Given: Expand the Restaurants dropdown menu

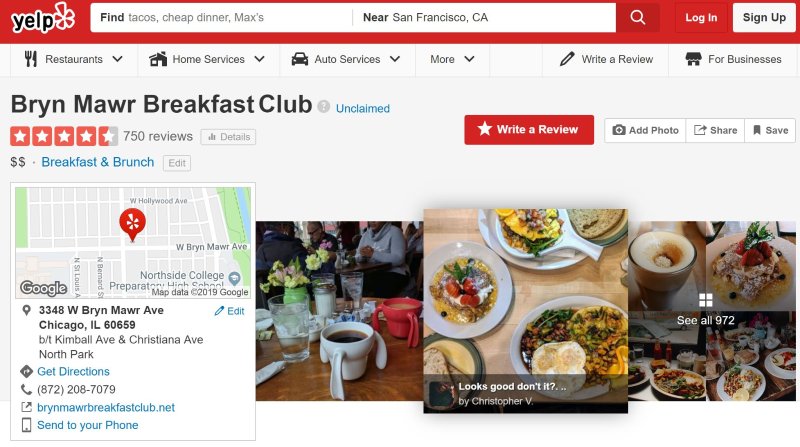Looking at the screenshot, I should point(74,59).
